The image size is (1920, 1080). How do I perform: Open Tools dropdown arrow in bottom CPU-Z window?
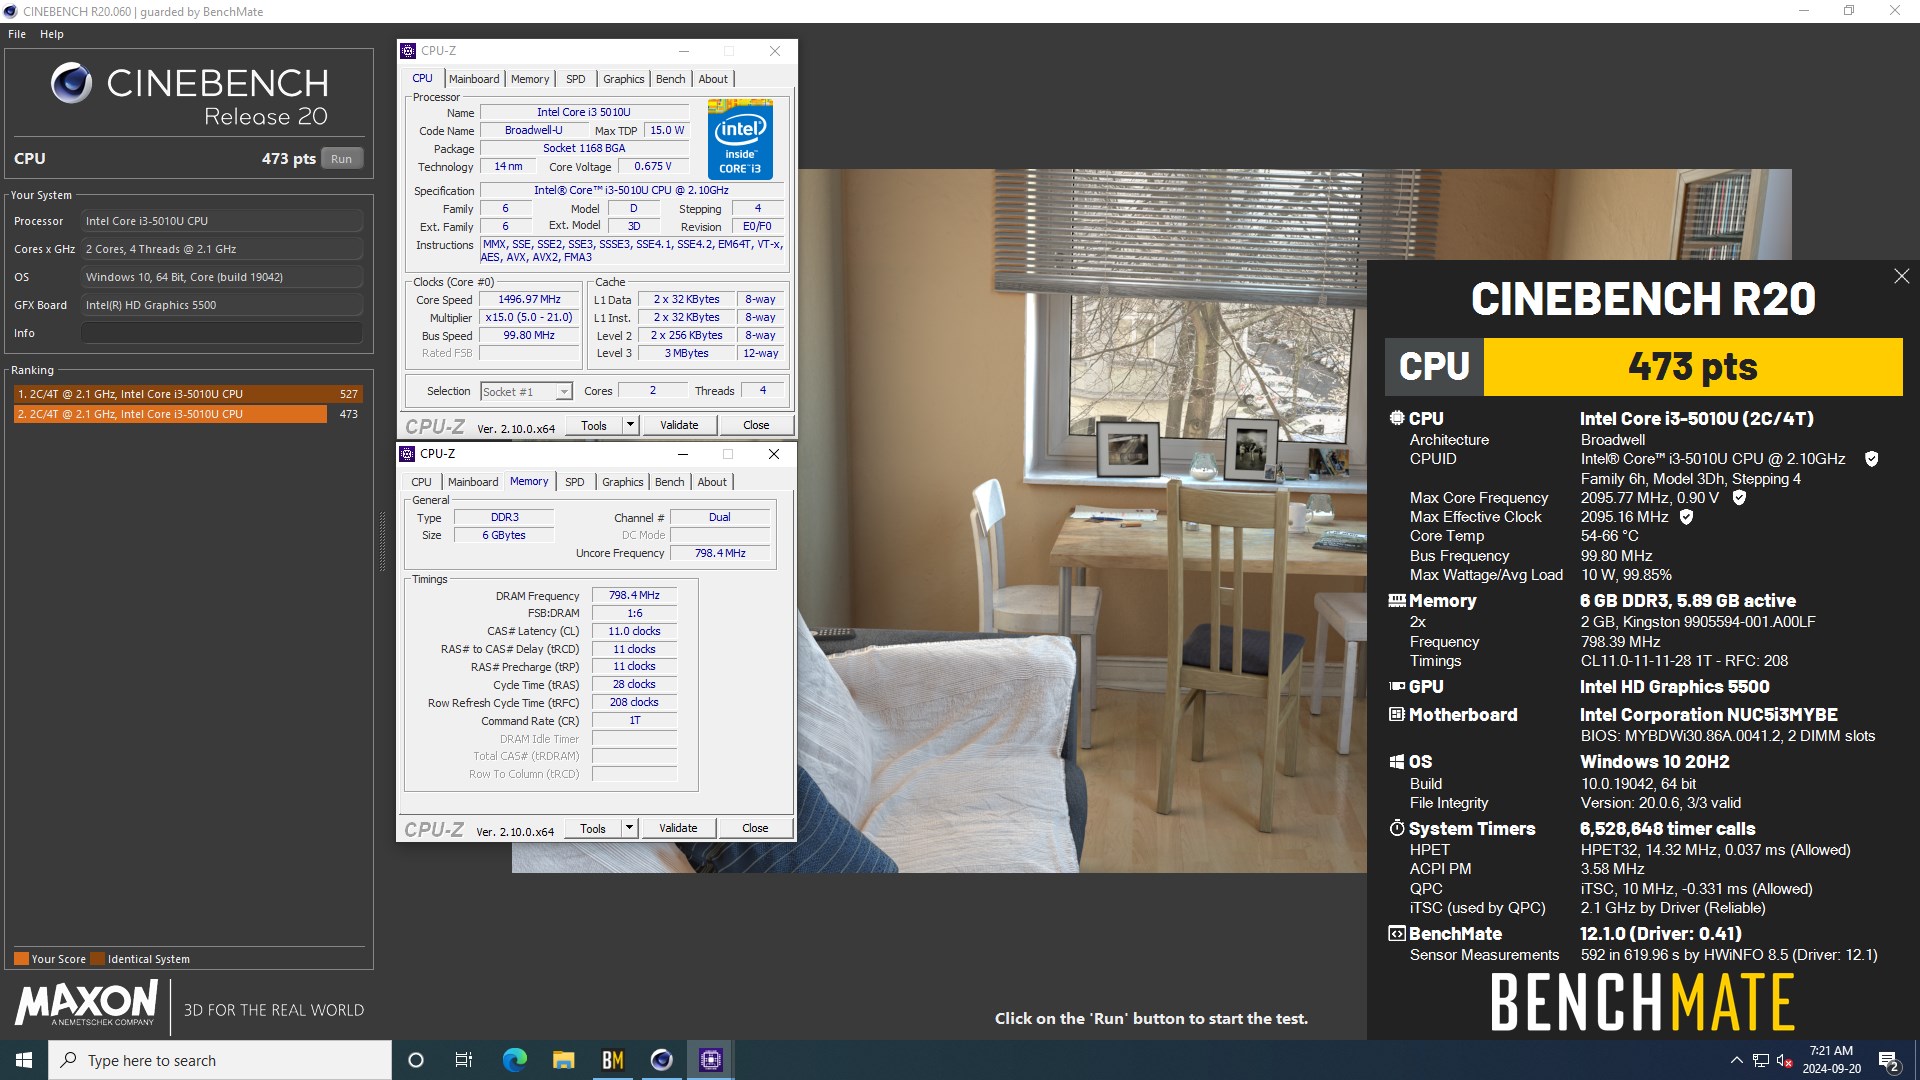coord(629,828)
